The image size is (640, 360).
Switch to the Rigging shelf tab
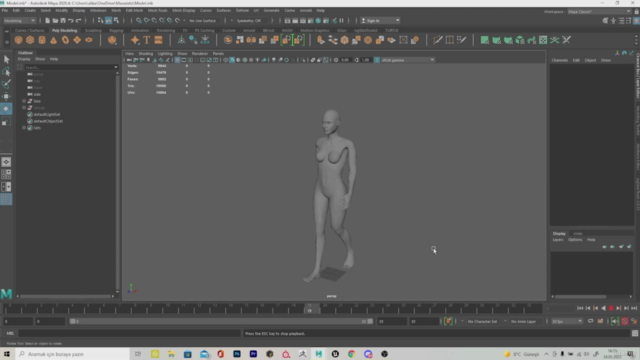pos(116,30)
